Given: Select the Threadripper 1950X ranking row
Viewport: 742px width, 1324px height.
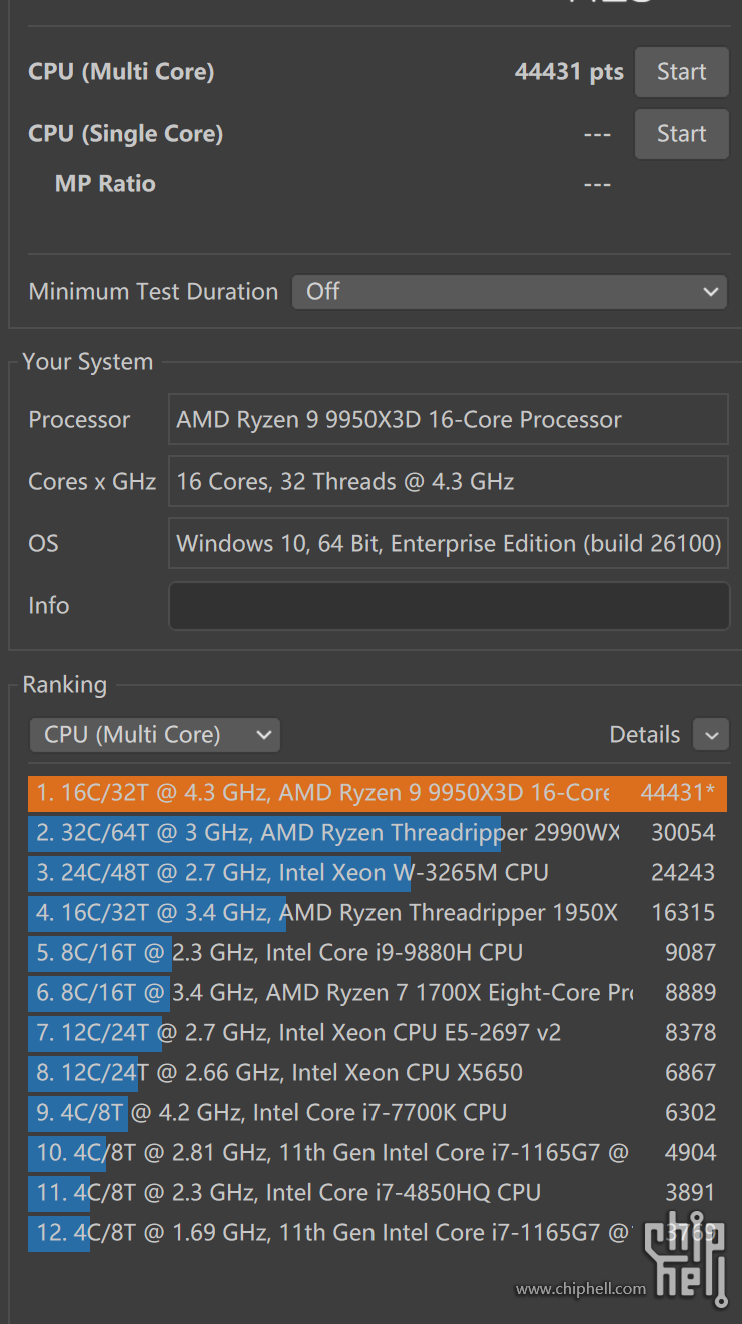Looking at the screenshot, I should [377, 913].
